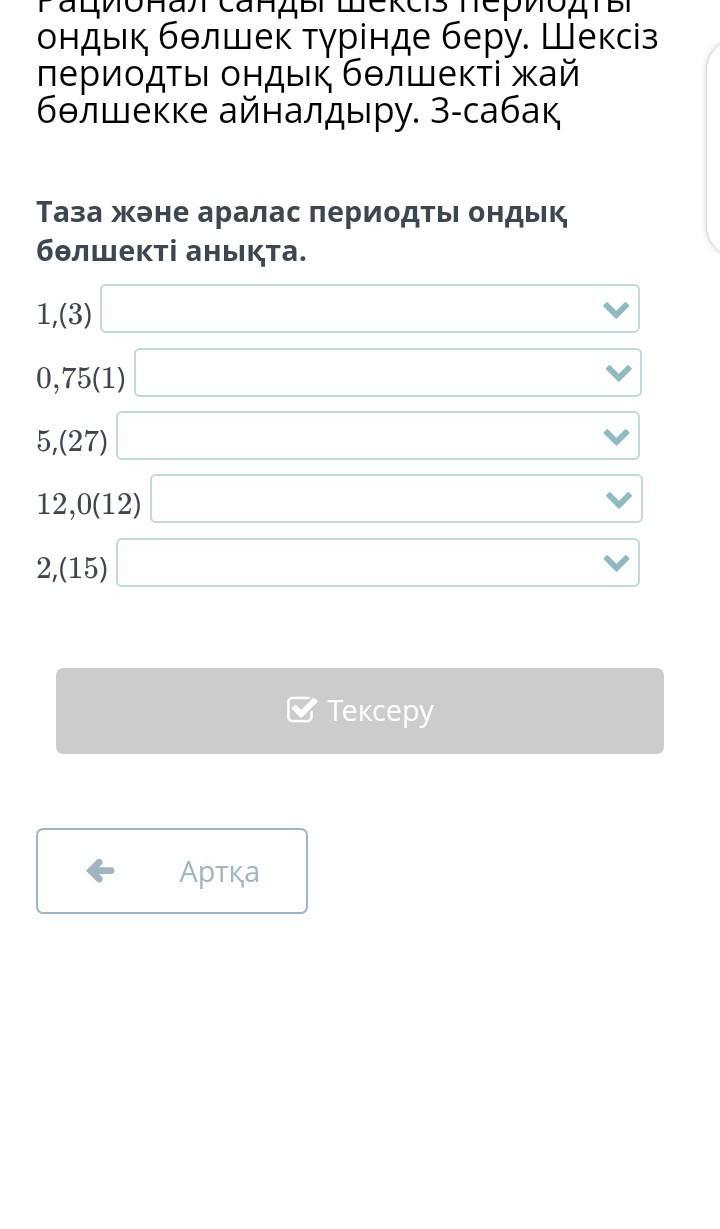Image resolution: width=720 pixels, height=1229 pixels.
Task: Click the chevron arrow in the 5,(27) row
Action: (x=617, y=436)
